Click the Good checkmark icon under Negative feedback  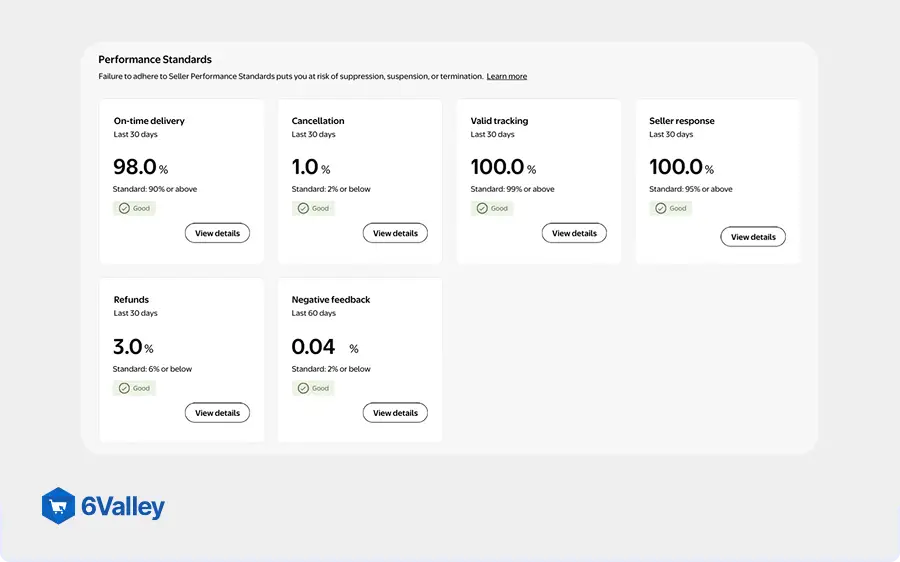pos(303,388)
